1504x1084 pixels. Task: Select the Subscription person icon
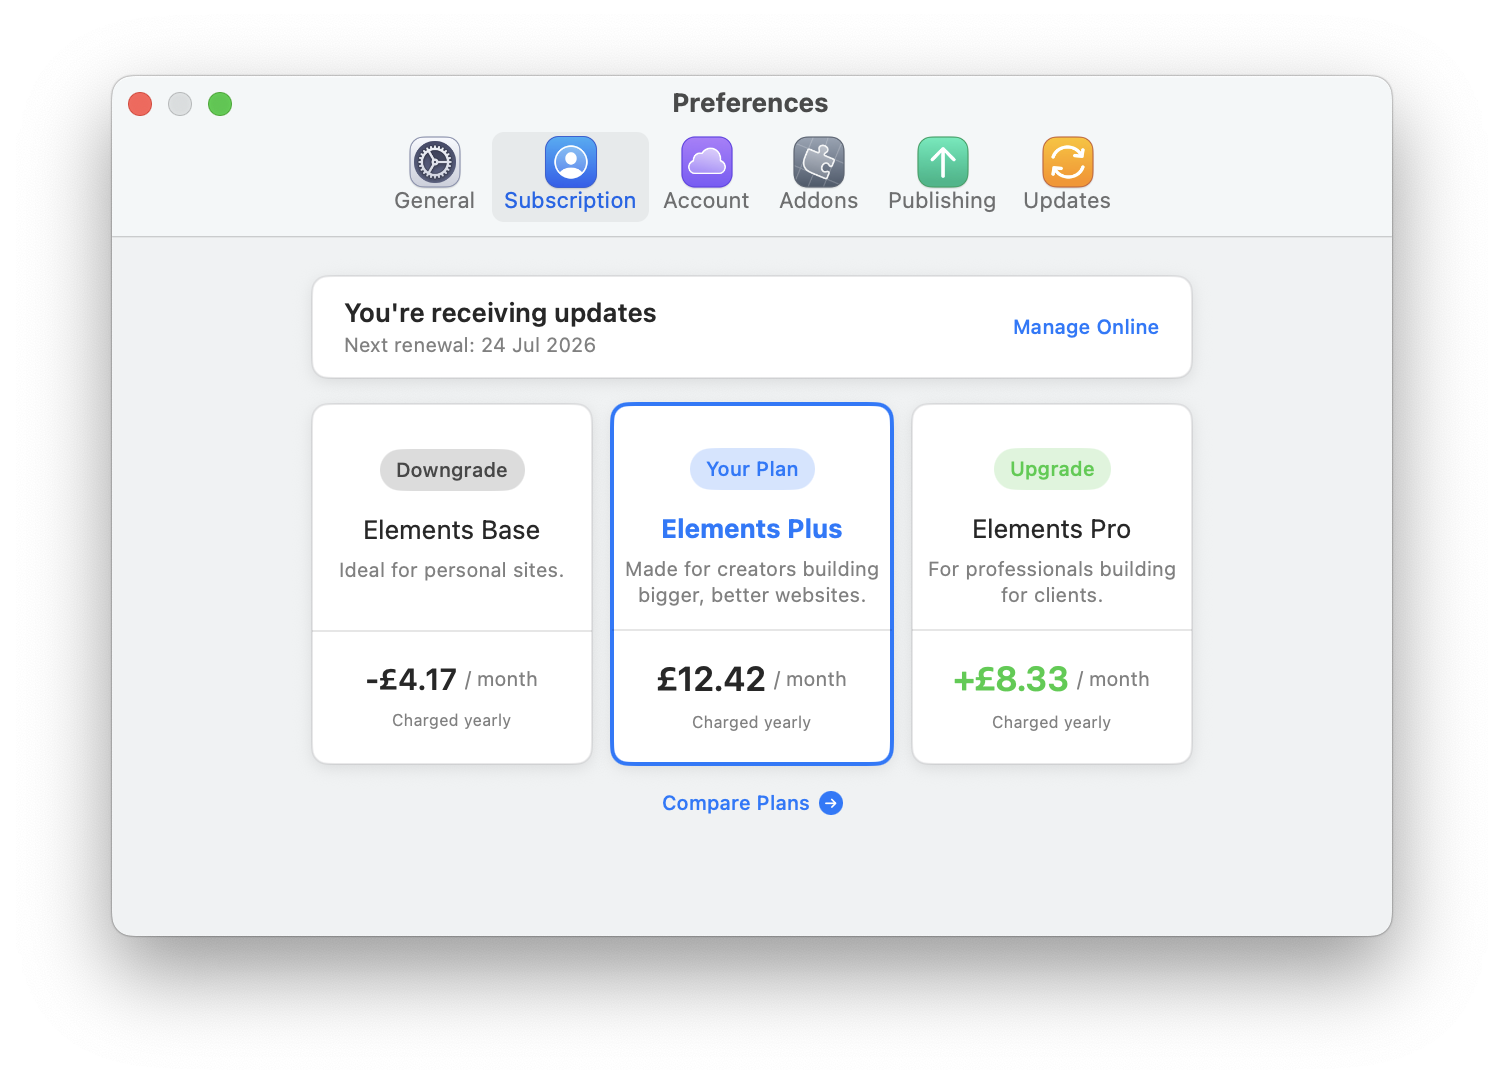pyautogui.click(x=570, y=163)
